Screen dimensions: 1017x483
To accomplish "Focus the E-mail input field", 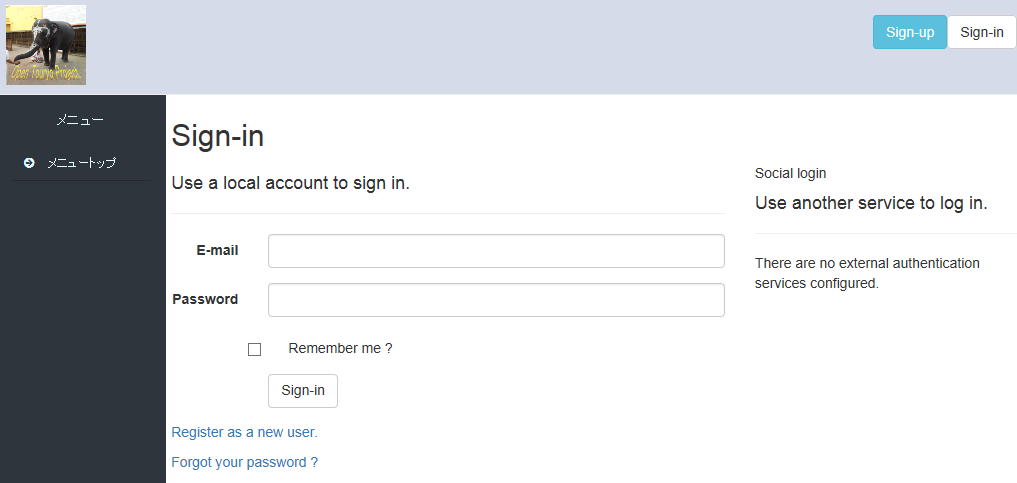I will 496,251.
